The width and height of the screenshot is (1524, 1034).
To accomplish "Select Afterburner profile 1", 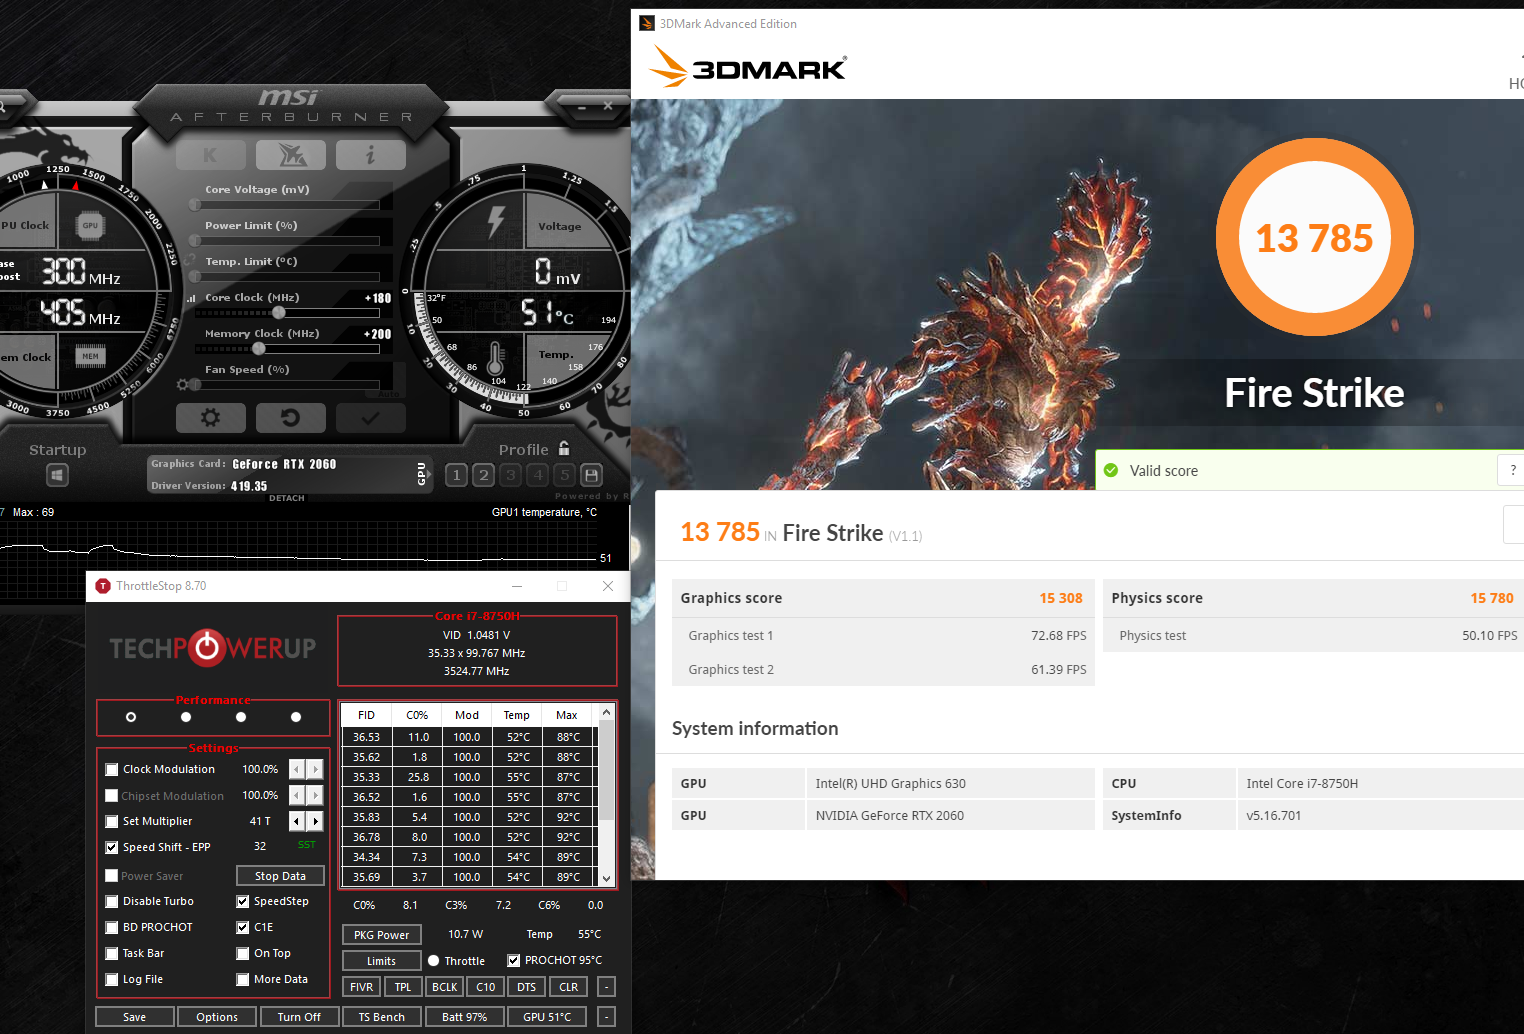I will 456,475.
